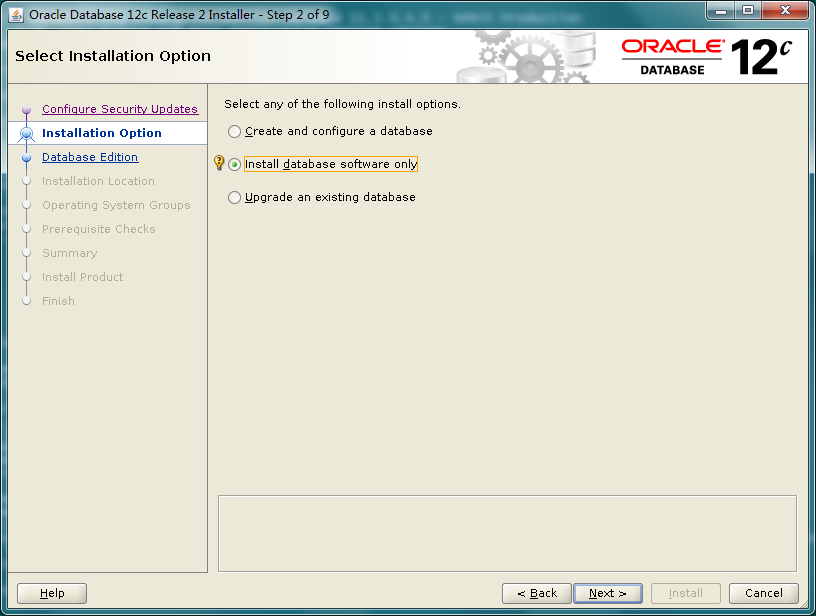Select Install database software only option
Viewport: 816px width, 616px height.
(235, 164)
